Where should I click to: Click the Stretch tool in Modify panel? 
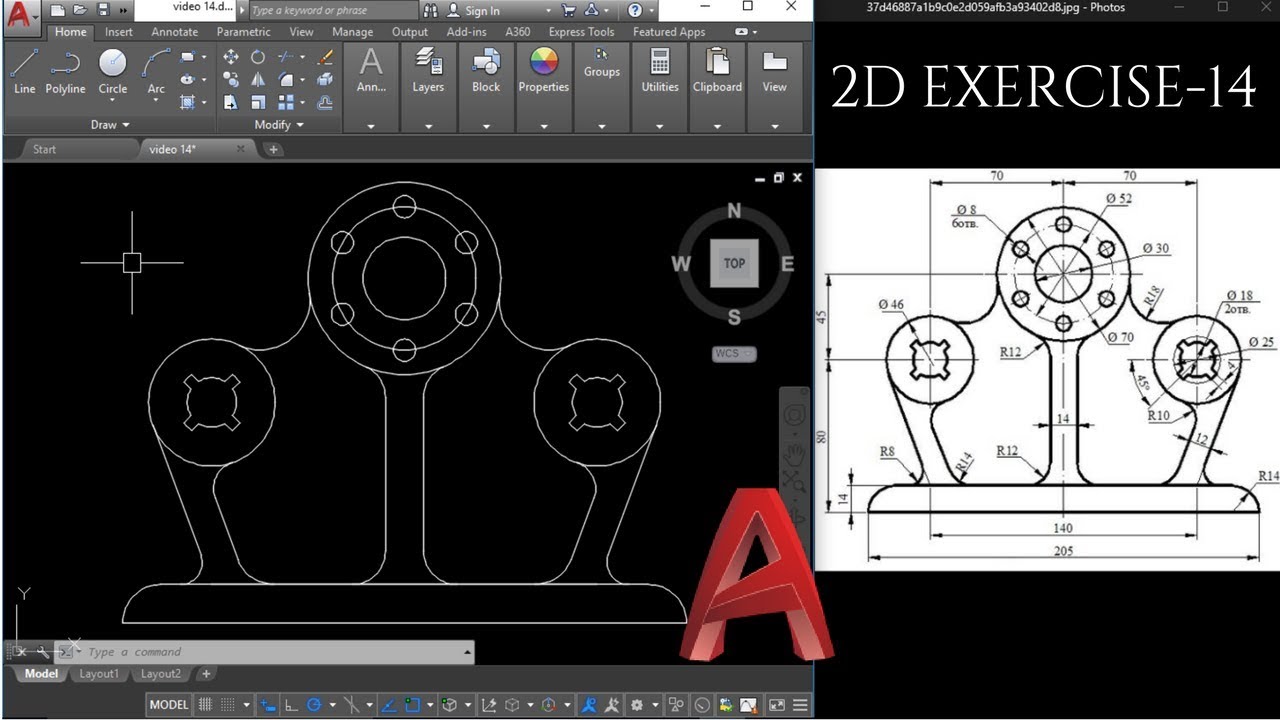pos(231,102)
